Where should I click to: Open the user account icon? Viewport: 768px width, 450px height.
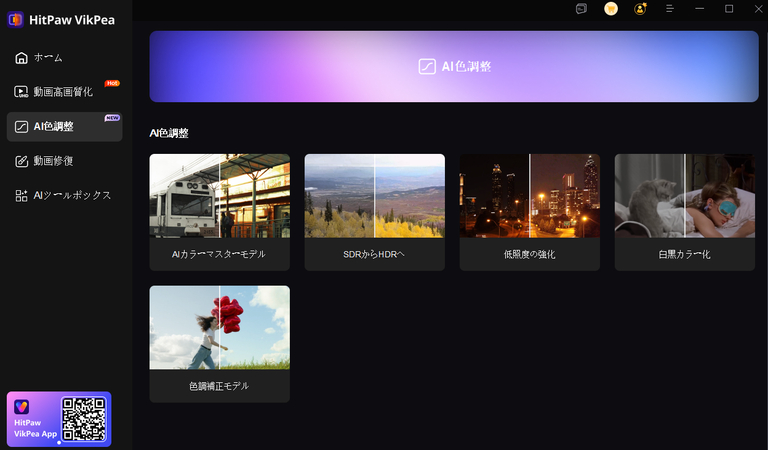tap(640, 9)
